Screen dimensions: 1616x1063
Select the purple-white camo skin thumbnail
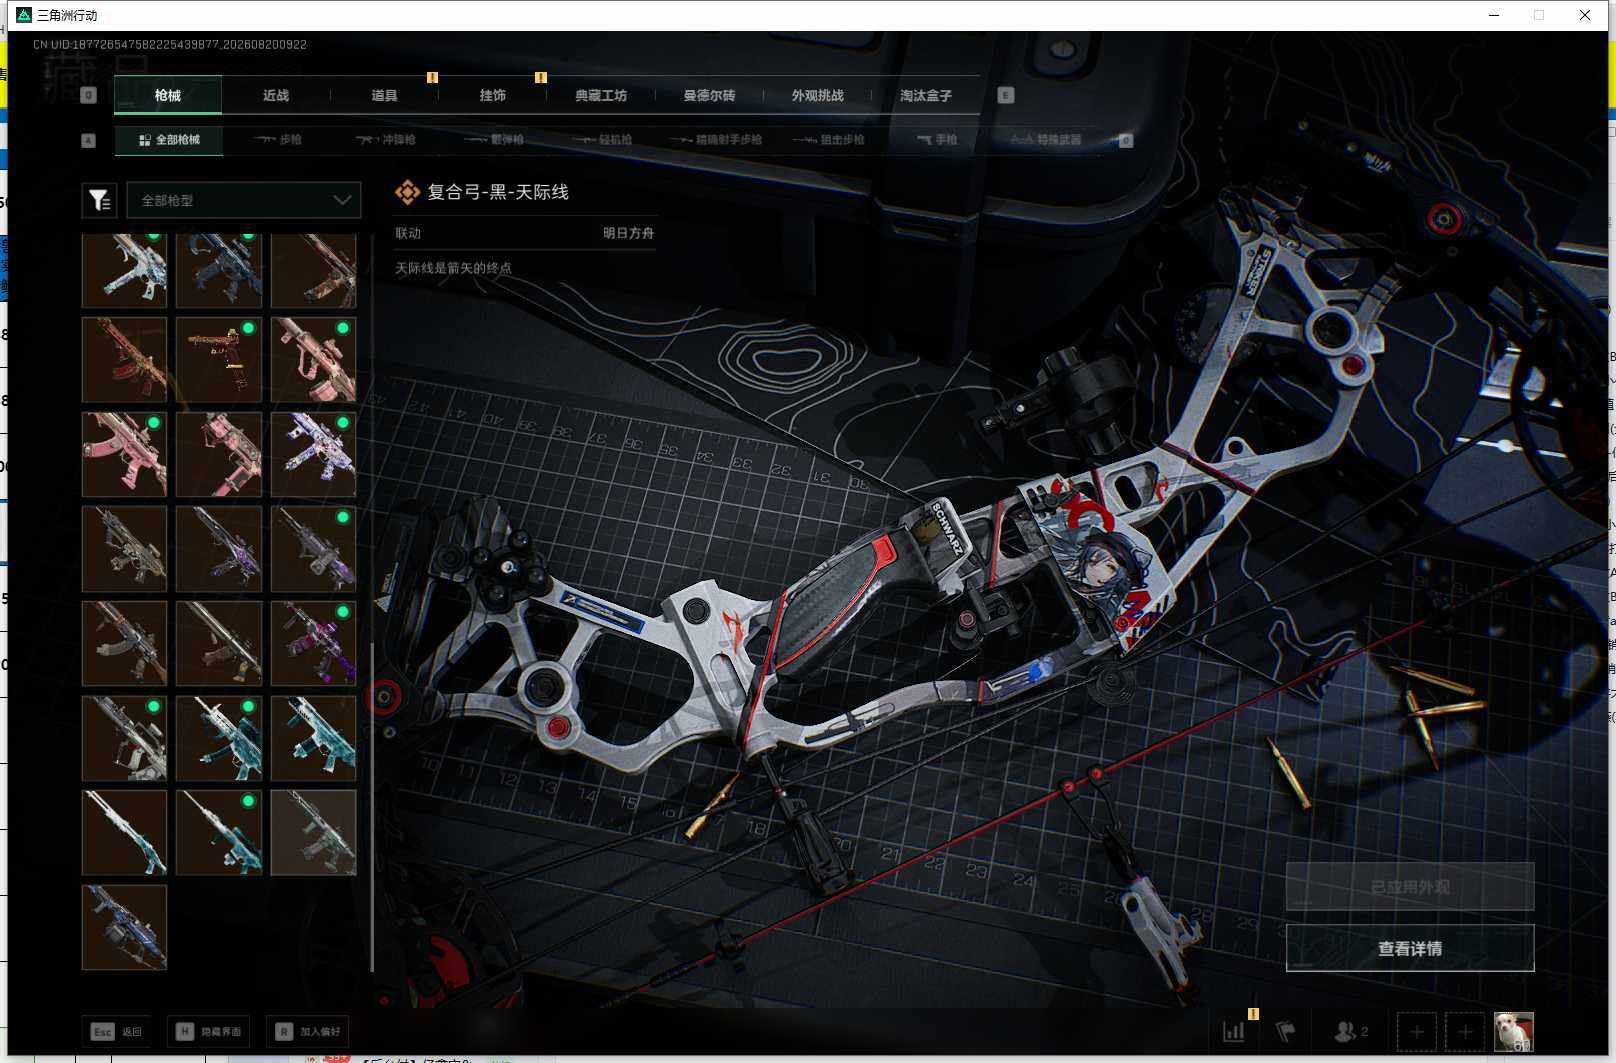[313, 455]
